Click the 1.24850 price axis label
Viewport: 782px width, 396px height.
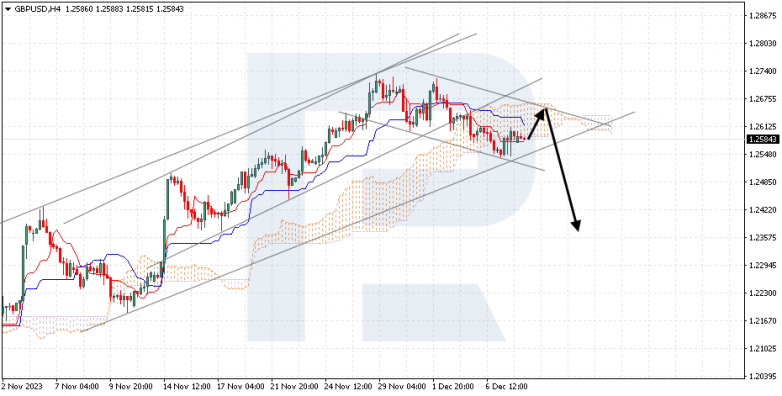click(762, 182)
